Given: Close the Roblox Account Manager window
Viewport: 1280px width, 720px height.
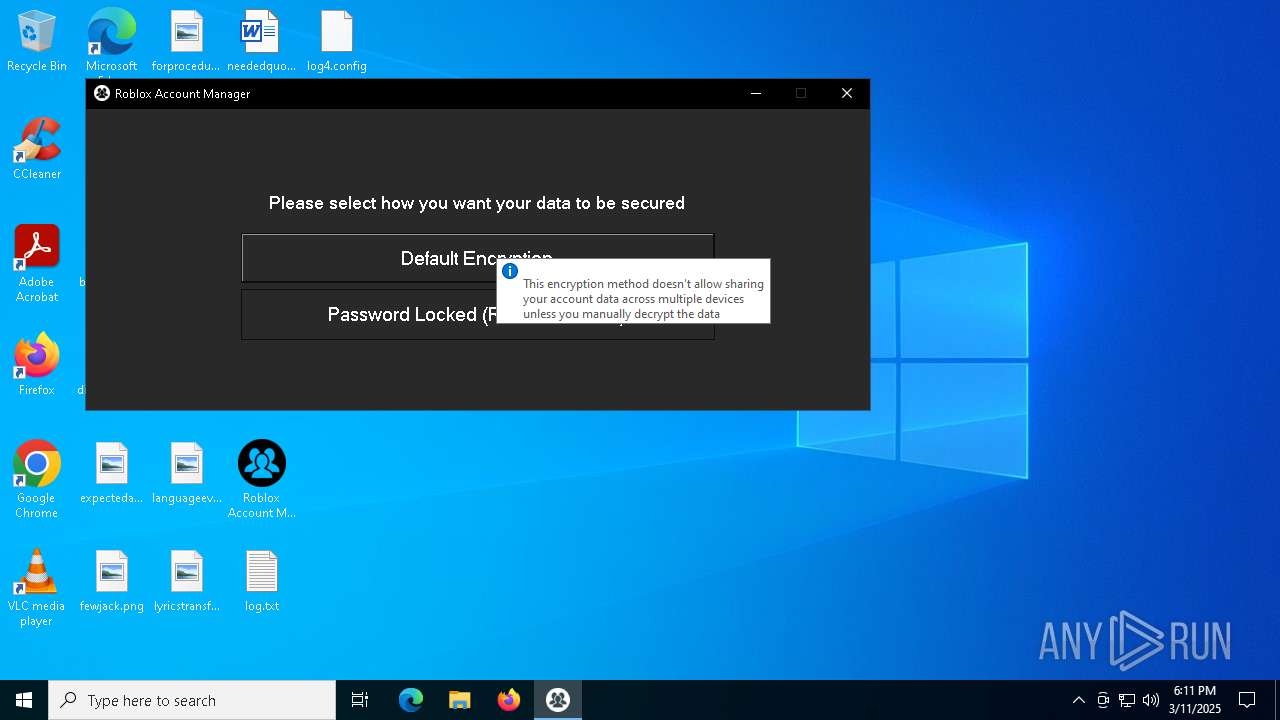Looking at the screenshot, I should click(847, 93).
